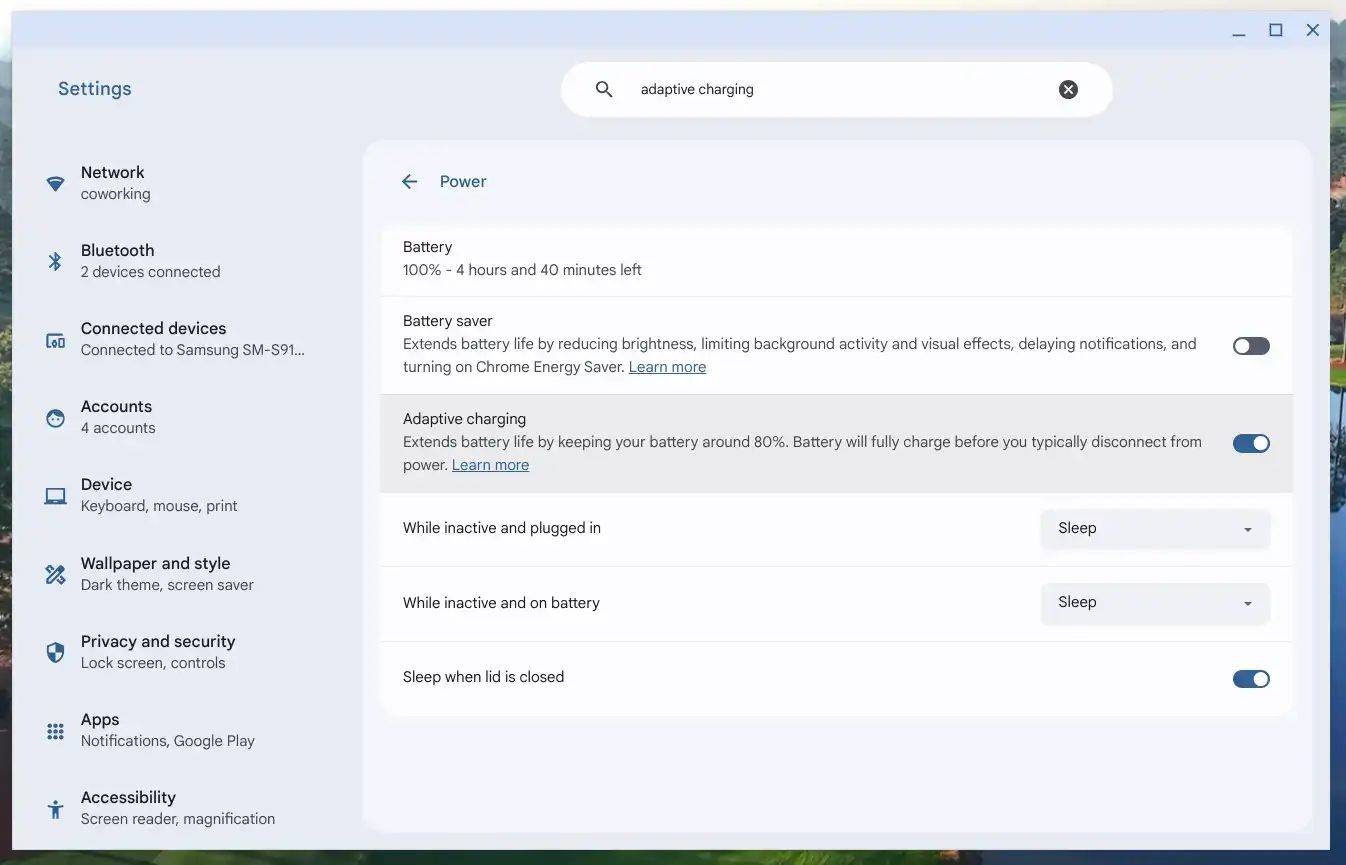Click the "While inactive and plugged in" label

pos(502,528)
